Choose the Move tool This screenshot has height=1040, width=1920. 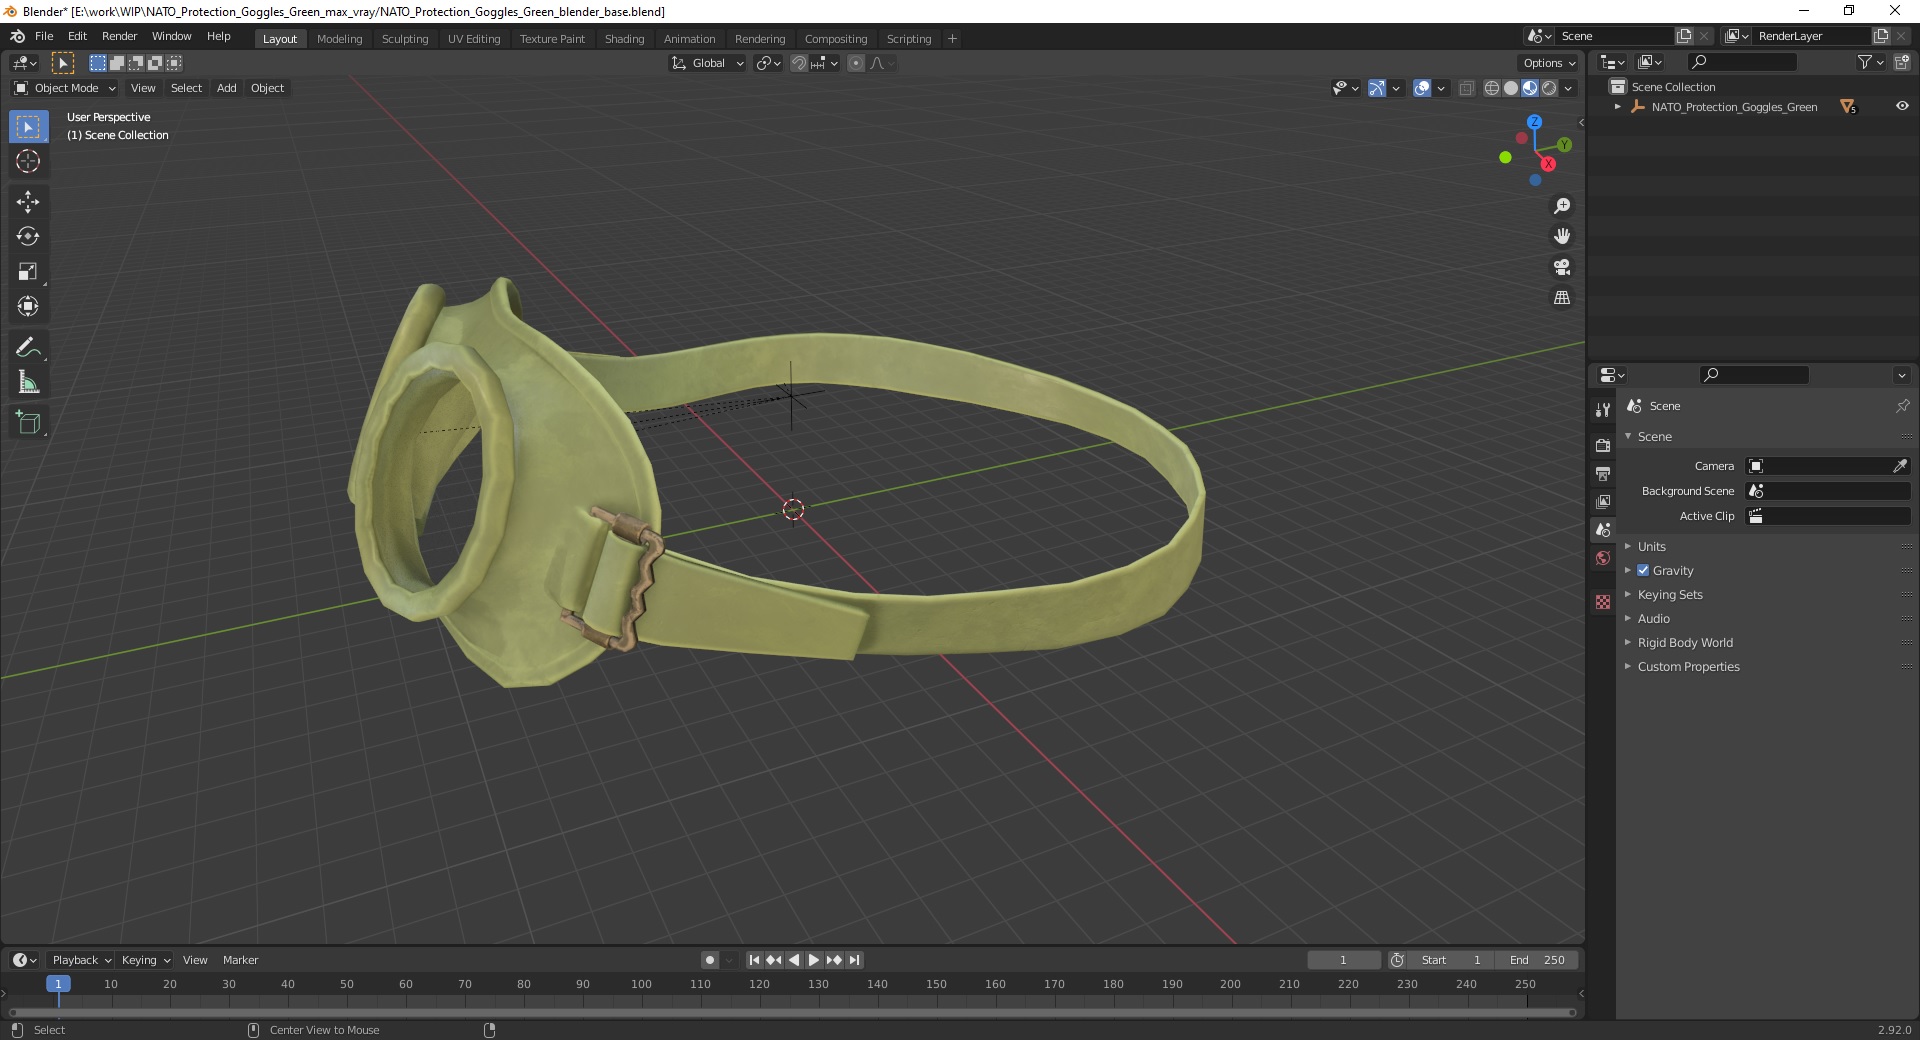pos(28,202)
